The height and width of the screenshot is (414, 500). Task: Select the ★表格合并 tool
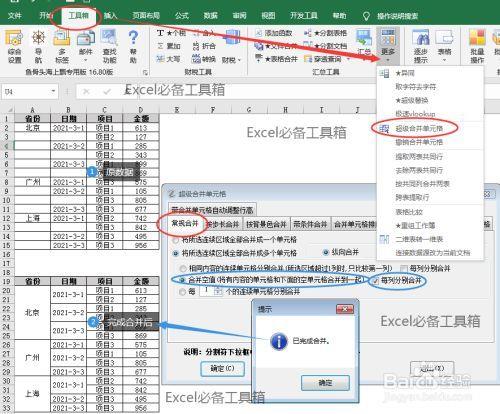276,59
